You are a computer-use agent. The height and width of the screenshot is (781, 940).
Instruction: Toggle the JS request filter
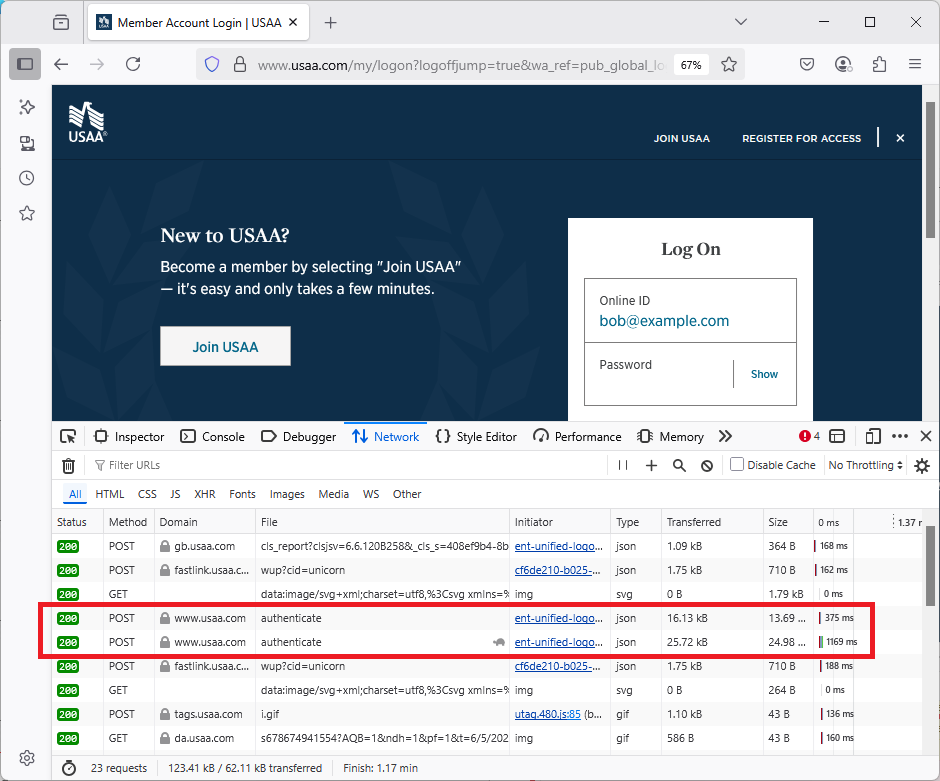(x=175, y=494)
